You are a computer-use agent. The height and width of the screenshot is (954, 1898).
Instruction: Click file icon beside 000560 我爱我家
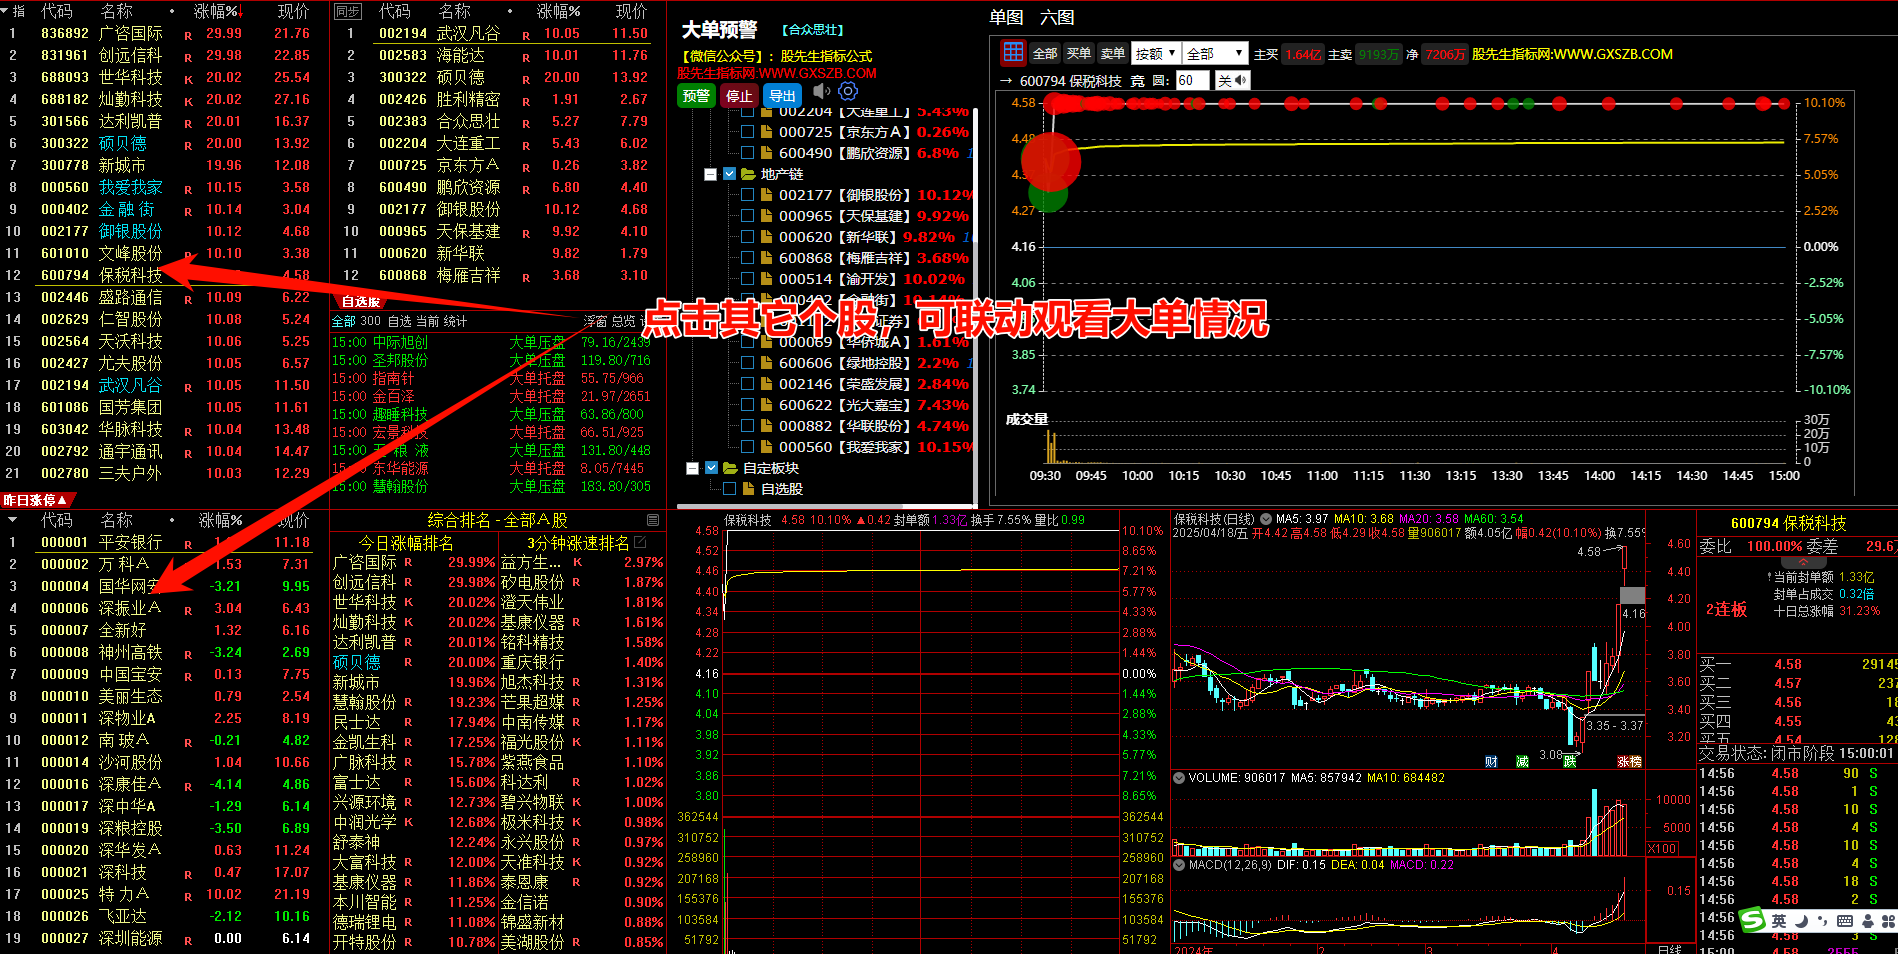766,447
